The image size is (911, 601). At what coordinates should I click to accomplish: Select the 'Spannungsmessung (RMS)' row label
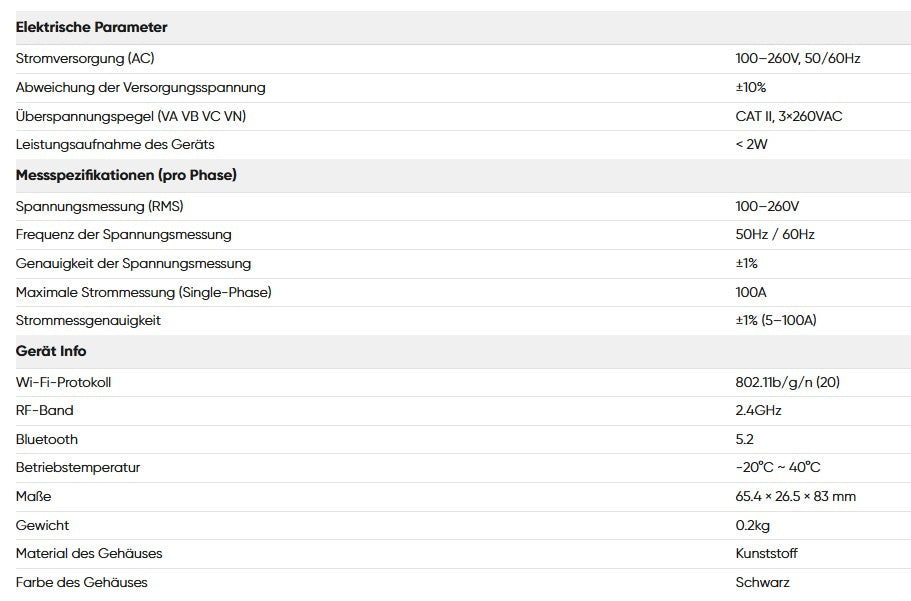(100, 207)
